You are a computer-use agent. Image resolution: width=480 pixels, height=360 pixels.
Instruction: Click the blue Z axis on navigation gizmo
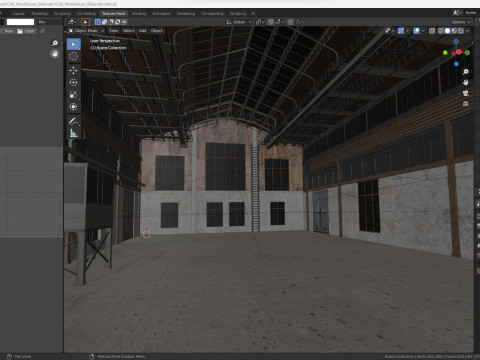[456, 42]
